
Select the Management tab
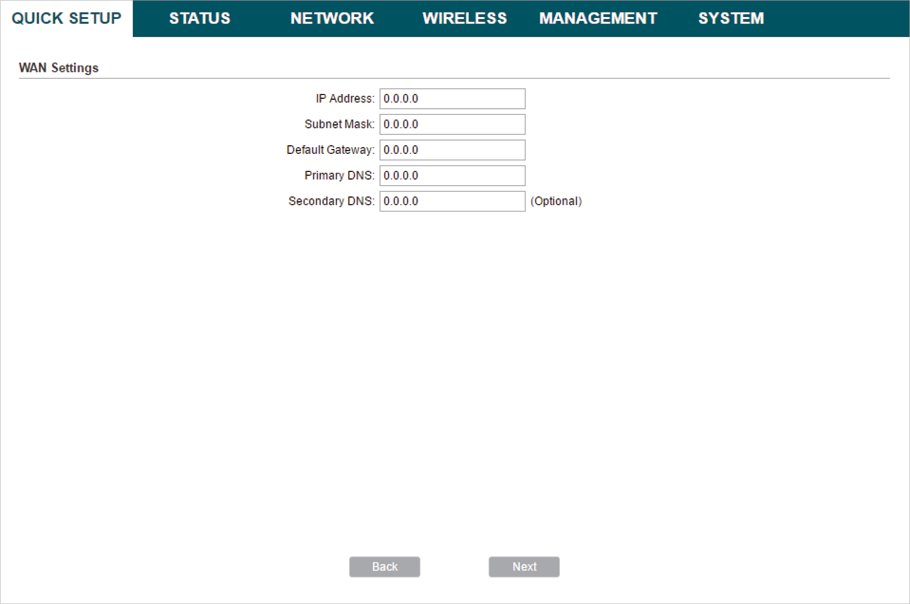coord(598,19)
